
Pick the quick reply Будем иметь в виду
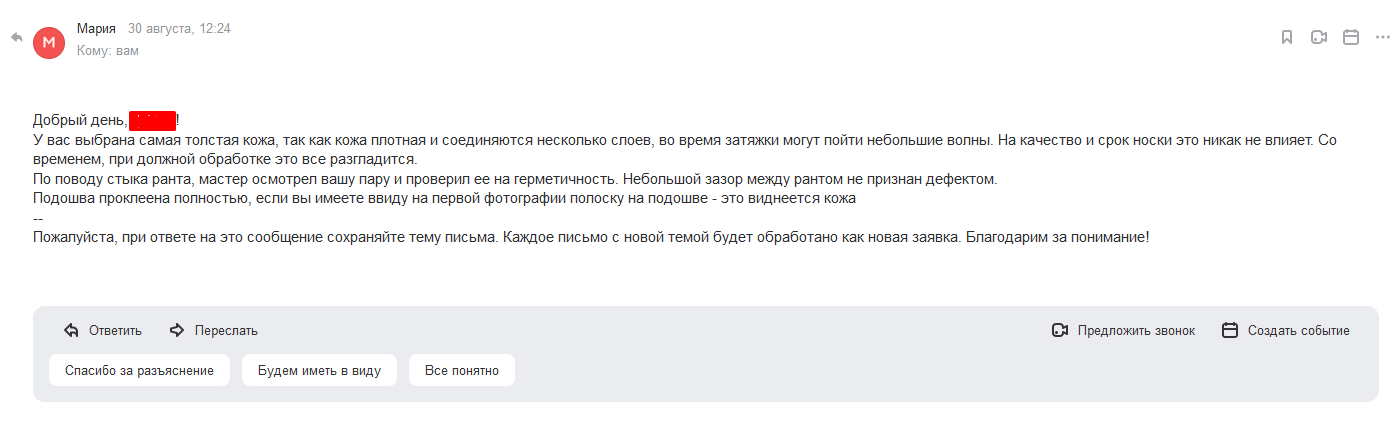(x=319, y=370)
